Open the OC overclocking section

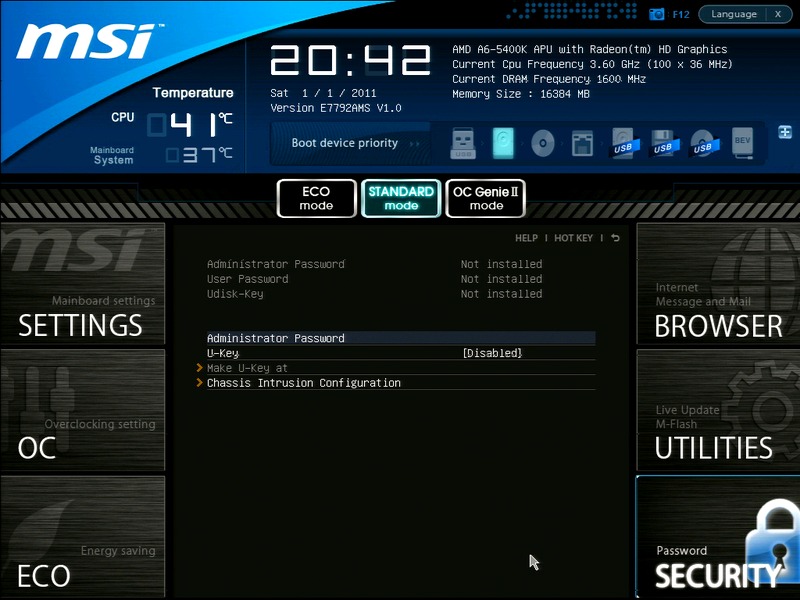(x=82, y=409)
